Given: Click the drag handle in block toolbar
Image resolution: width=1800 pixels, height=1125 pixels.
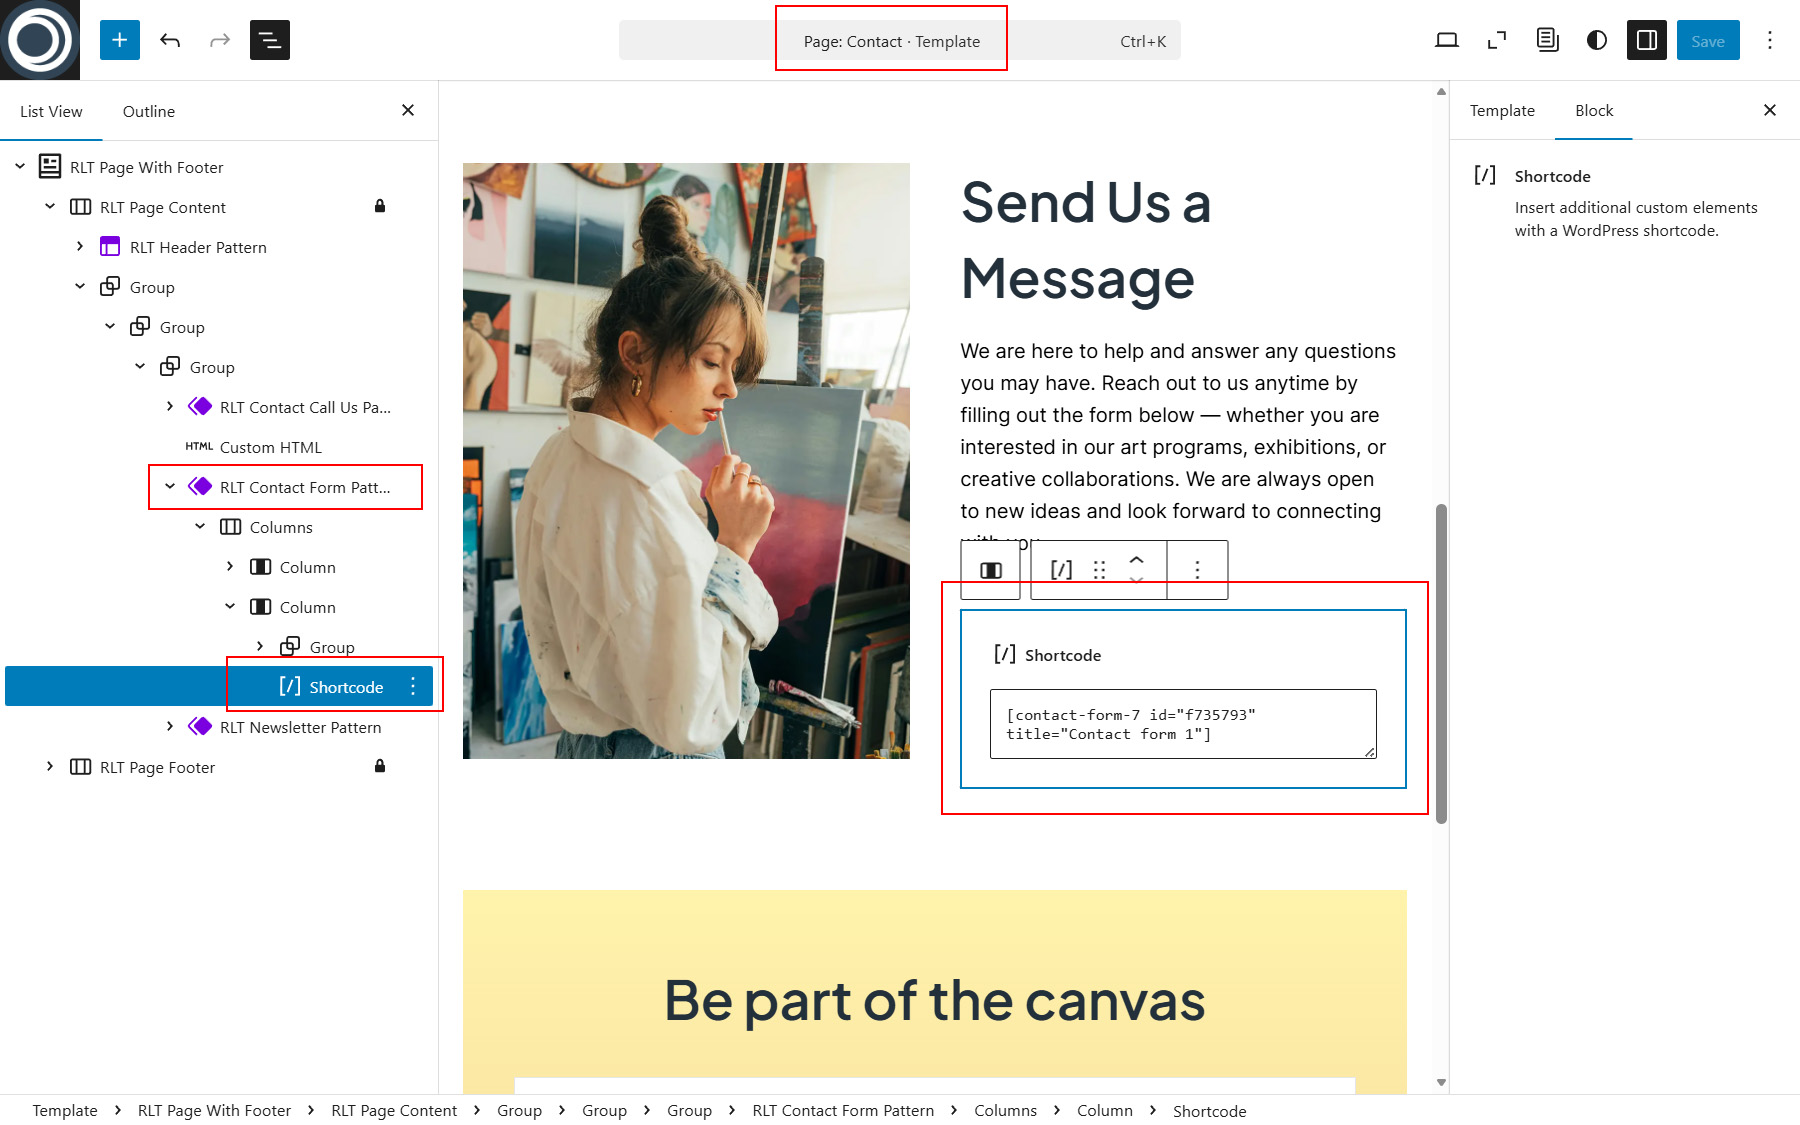Looking at the screenshot, I should 1099,570.
